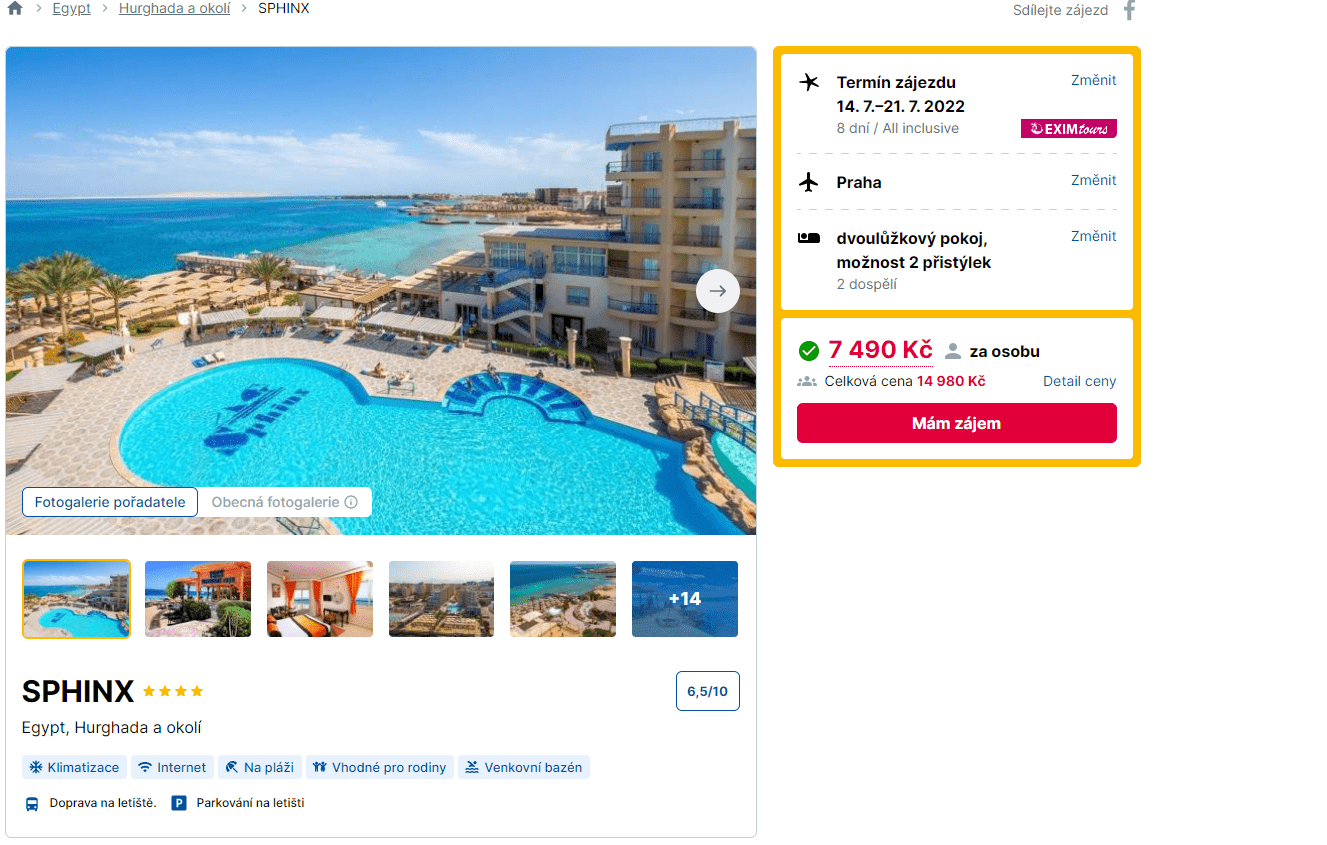The width and height of the screenshot is (1327, 845).
Task: Click the EXIM tours logo badge
Action: point(1069,128)
